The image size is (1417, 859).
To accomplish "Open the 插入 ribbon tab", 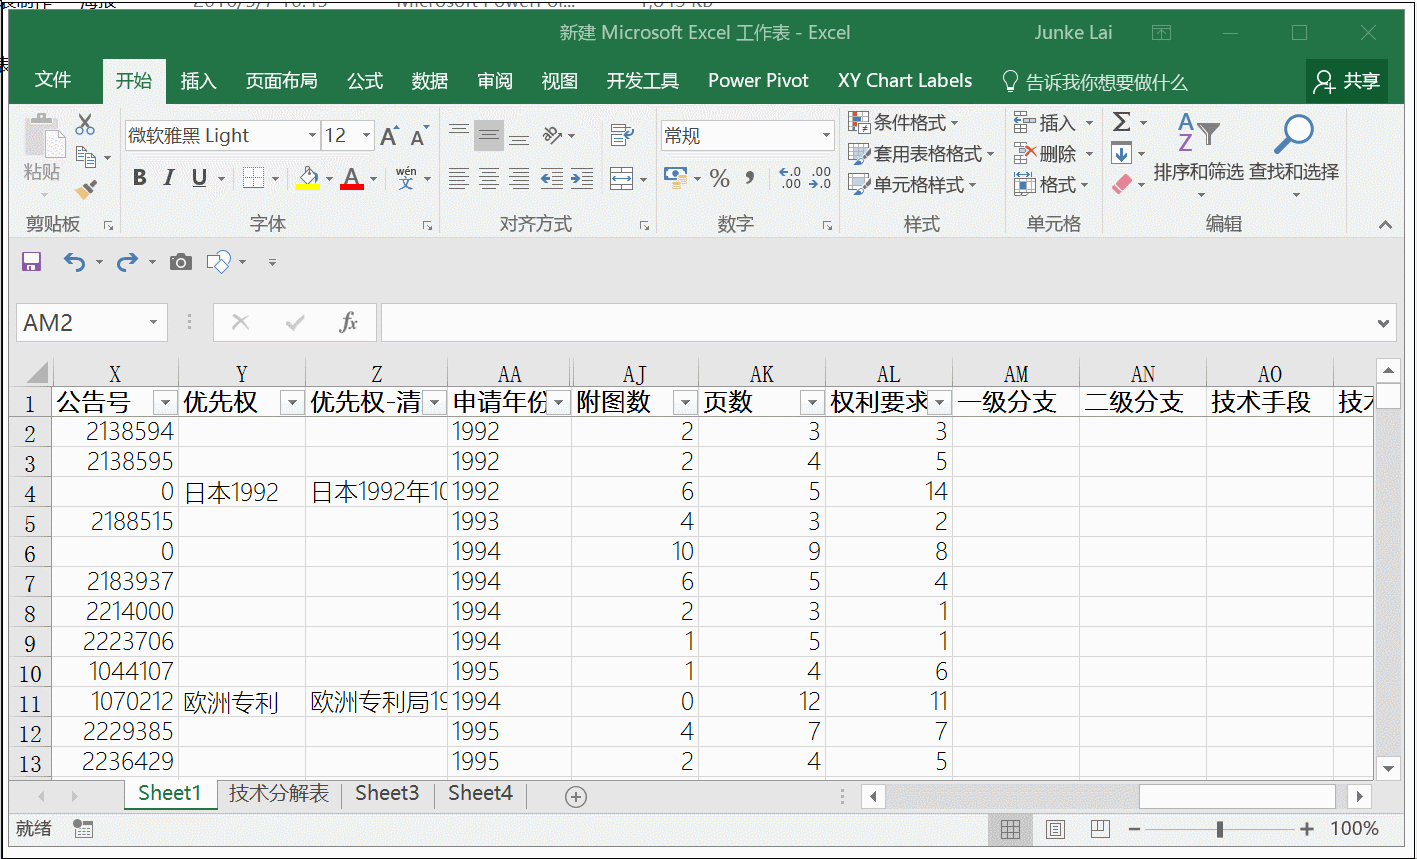I will [198, 81].
